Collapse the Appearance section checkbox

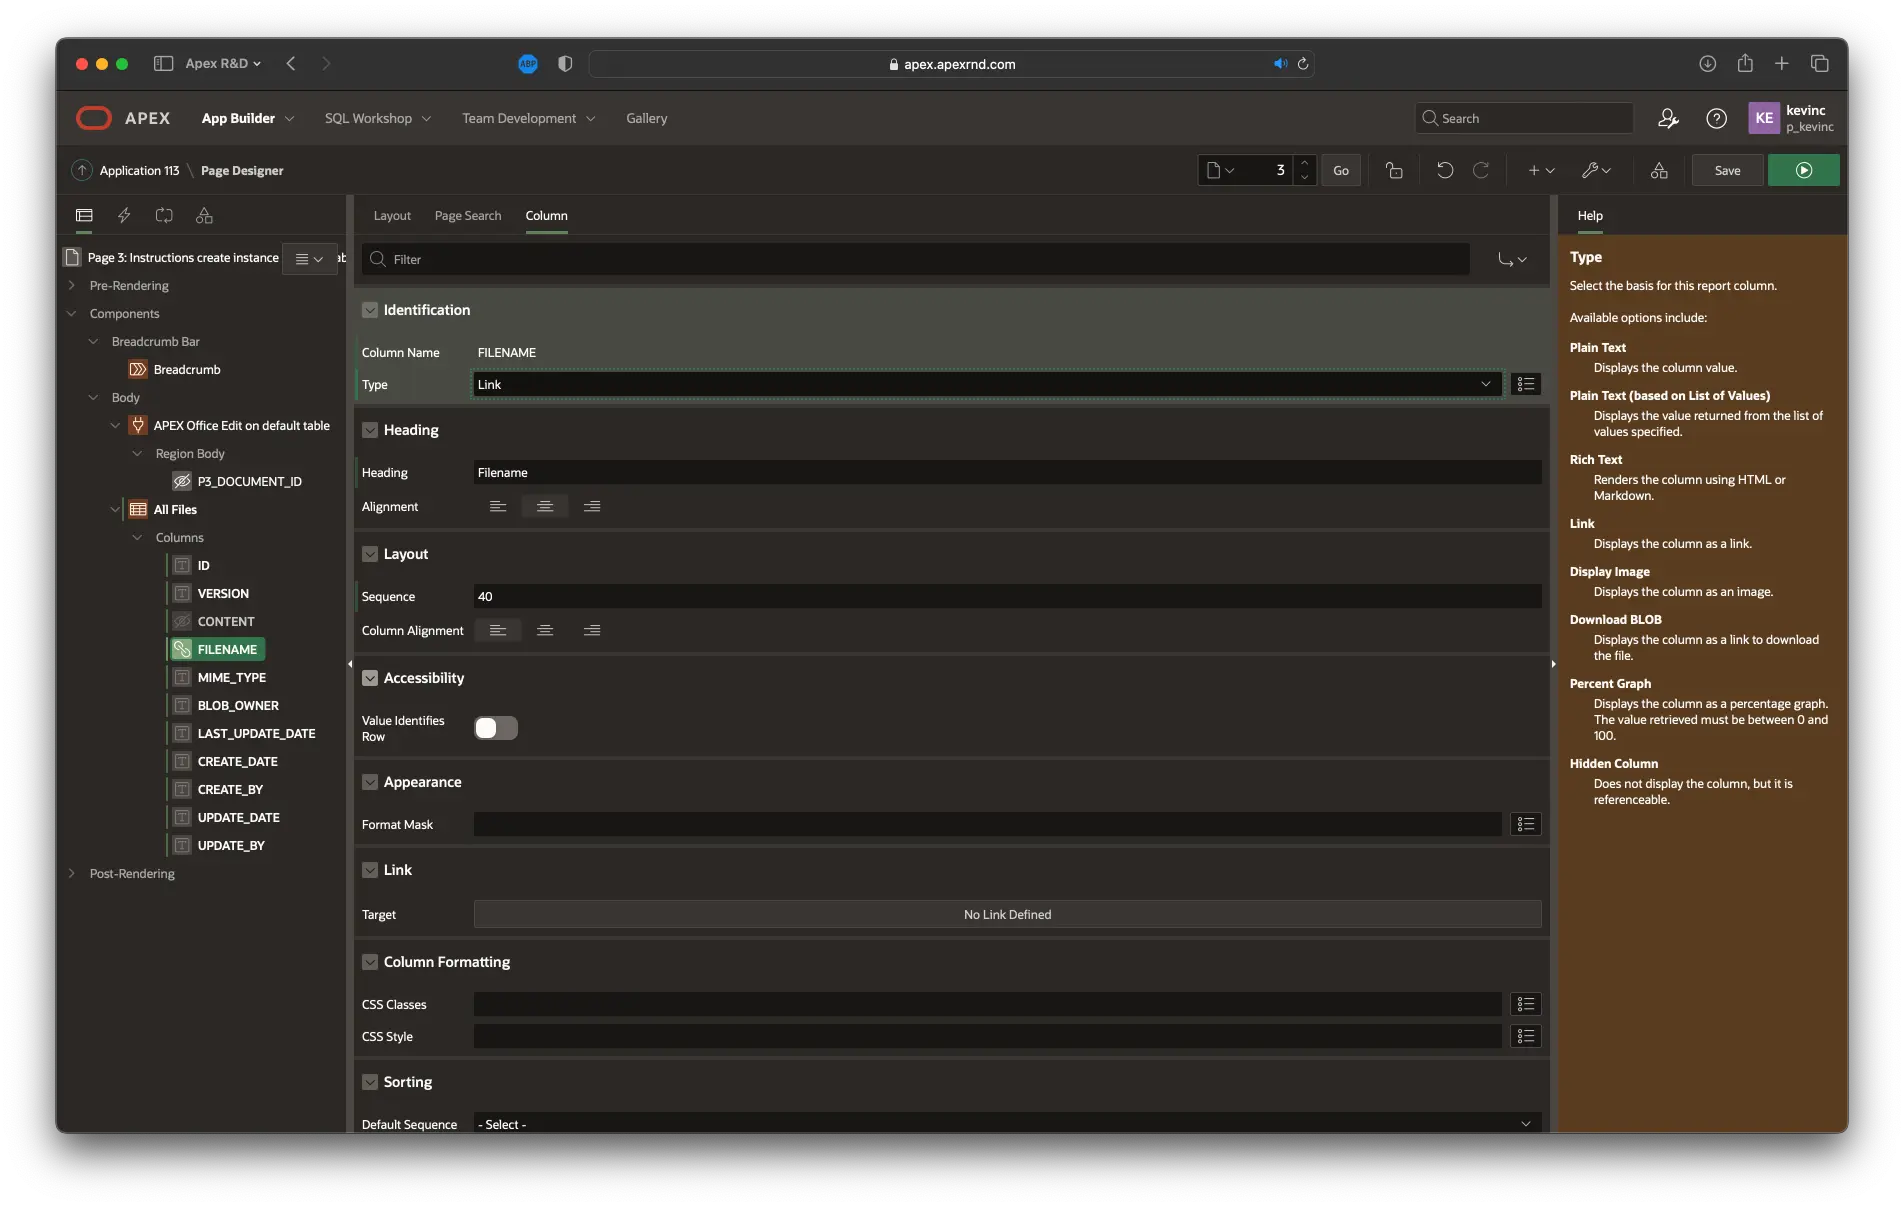tap(370, 782)
